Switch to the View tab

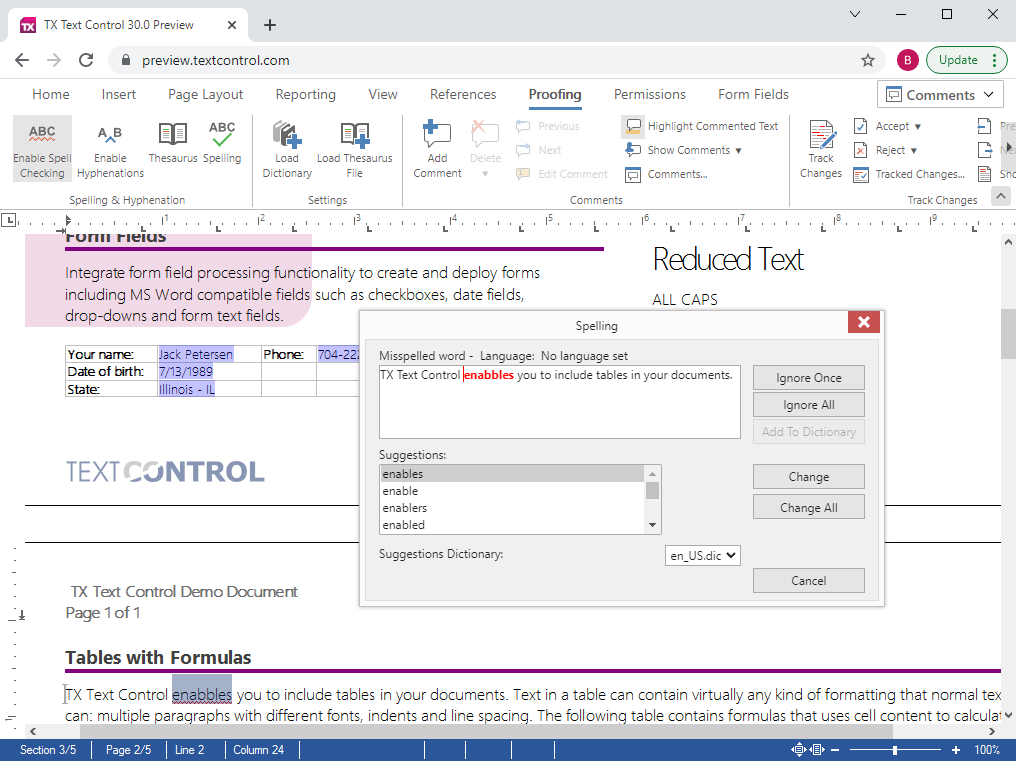pyautogui.click(x=383, y=95)
